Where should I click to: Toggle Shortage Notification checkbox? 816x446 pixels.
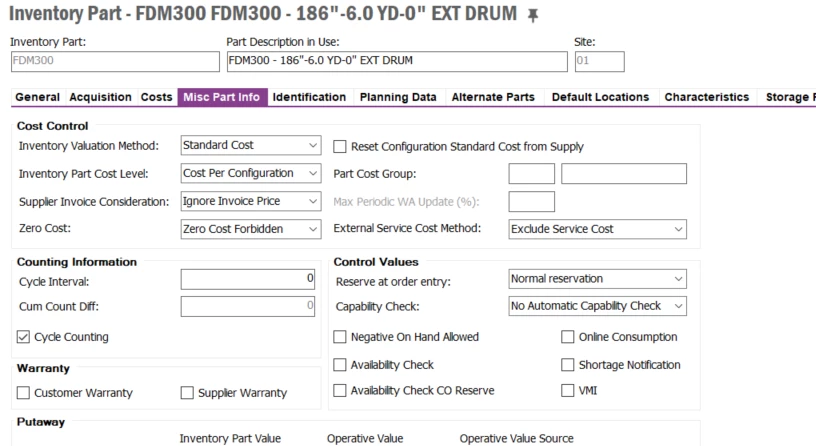568,365
